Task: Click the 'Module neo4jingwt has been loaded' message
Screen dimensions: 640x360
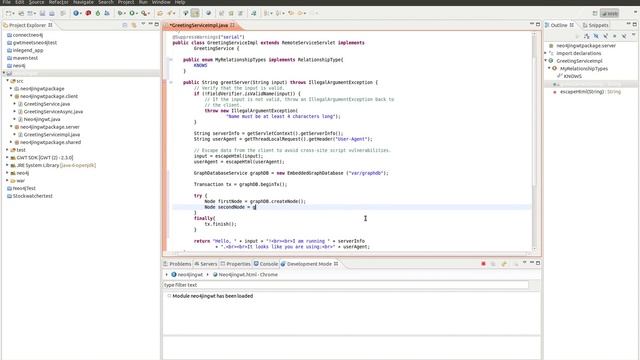Action: tap(212, 296)
